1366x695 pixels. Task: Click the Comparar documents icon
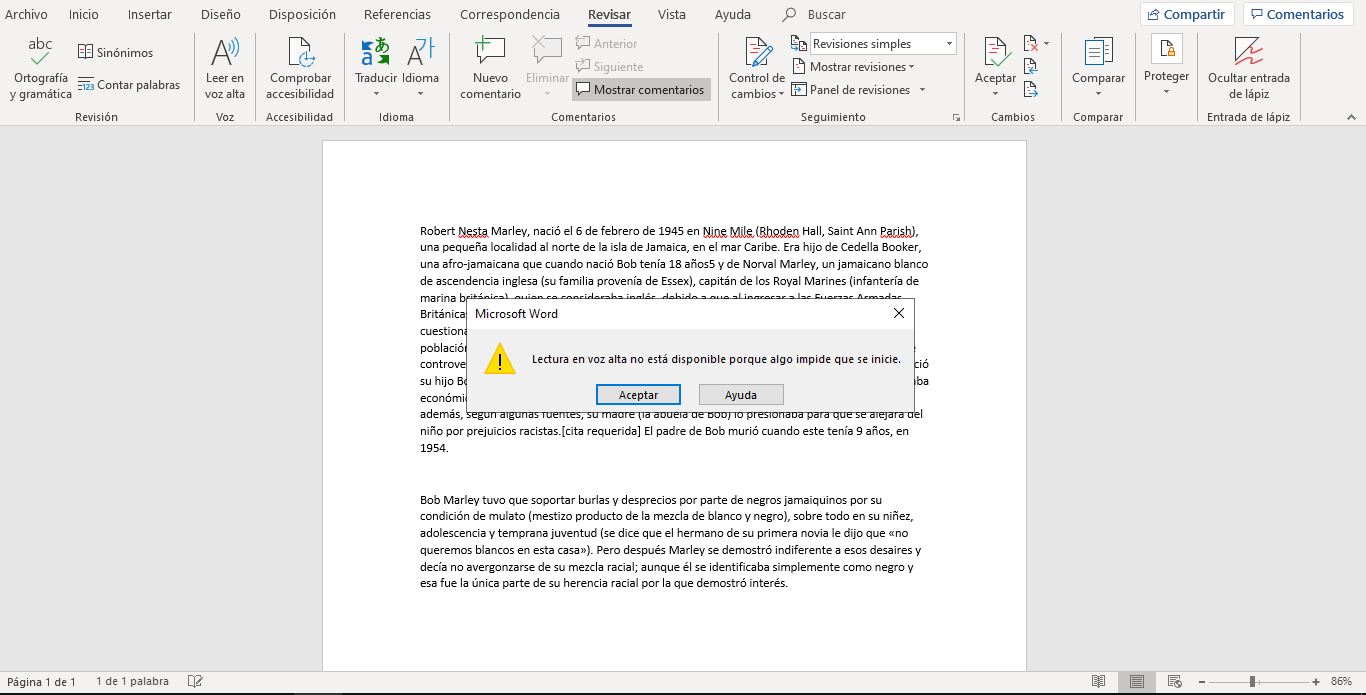click(1098, 52)
